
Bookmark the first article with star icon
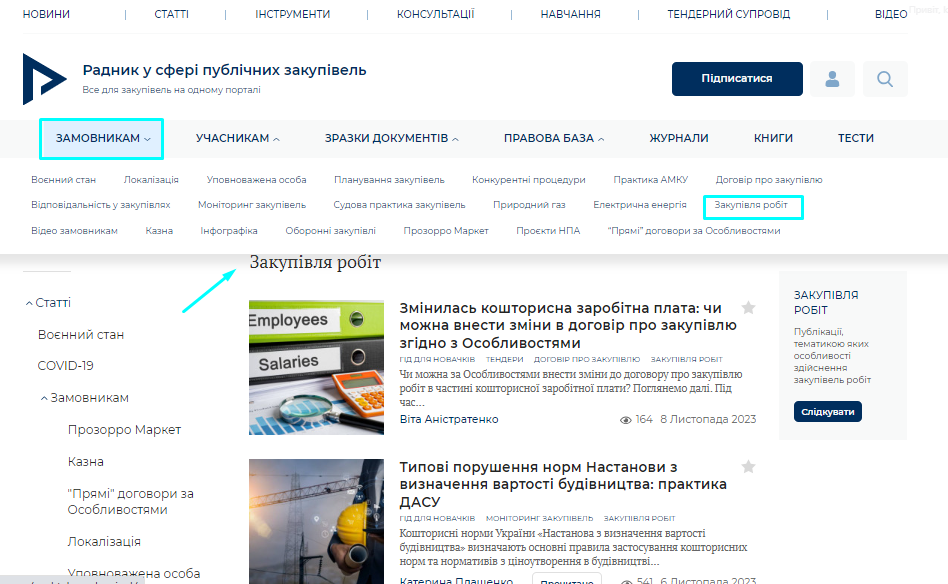[748, 308]
